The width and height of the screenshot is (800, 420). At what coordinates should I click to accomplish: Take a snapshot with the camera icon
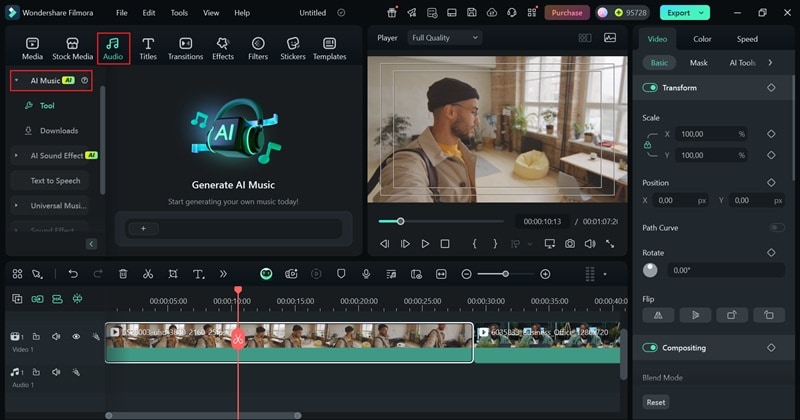tap(570, 244)
